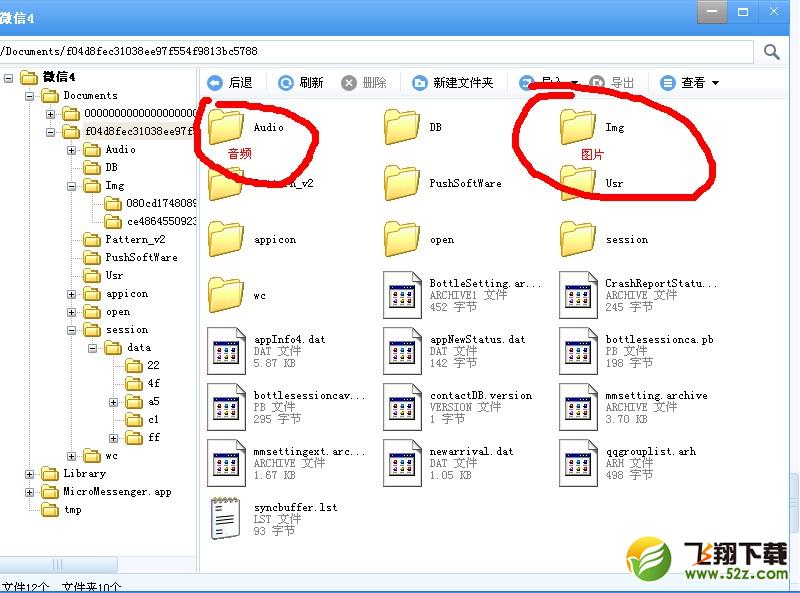800x593 pixels.
Task: Select the wc folder icon in file list
Action: (225, 295)
